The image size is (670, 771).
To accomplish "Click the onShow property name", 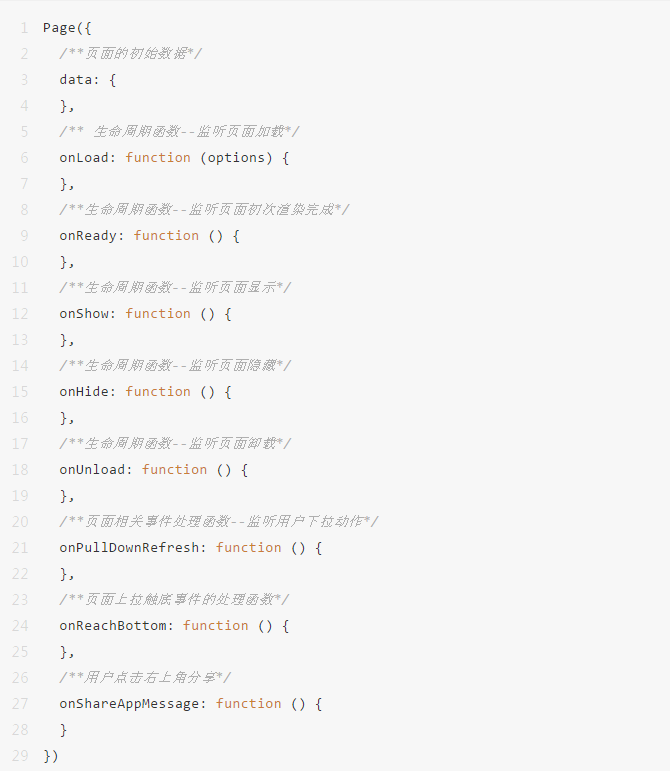I will coord(84,314).
